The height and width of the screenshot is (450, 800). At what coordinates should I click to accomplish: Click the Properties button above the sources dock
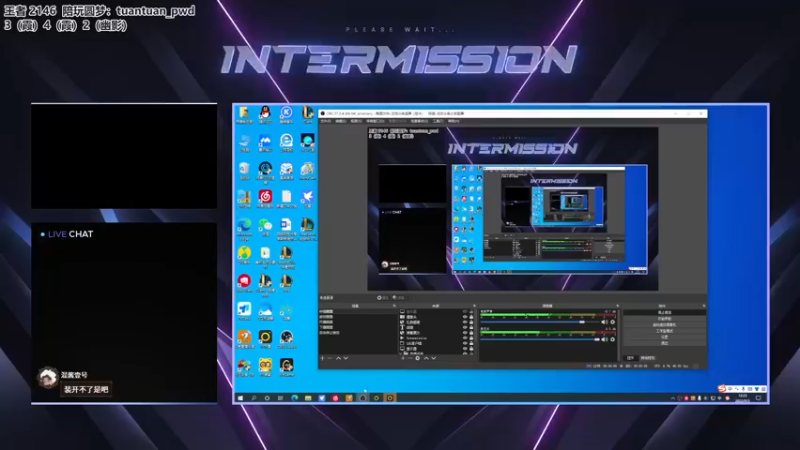(x=383, y=298)
